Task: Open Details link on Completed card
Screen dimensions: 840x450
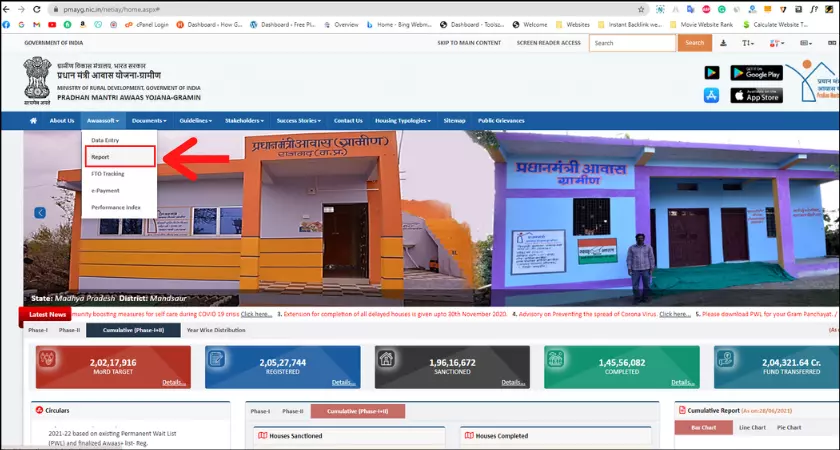Action: [683, 382]
